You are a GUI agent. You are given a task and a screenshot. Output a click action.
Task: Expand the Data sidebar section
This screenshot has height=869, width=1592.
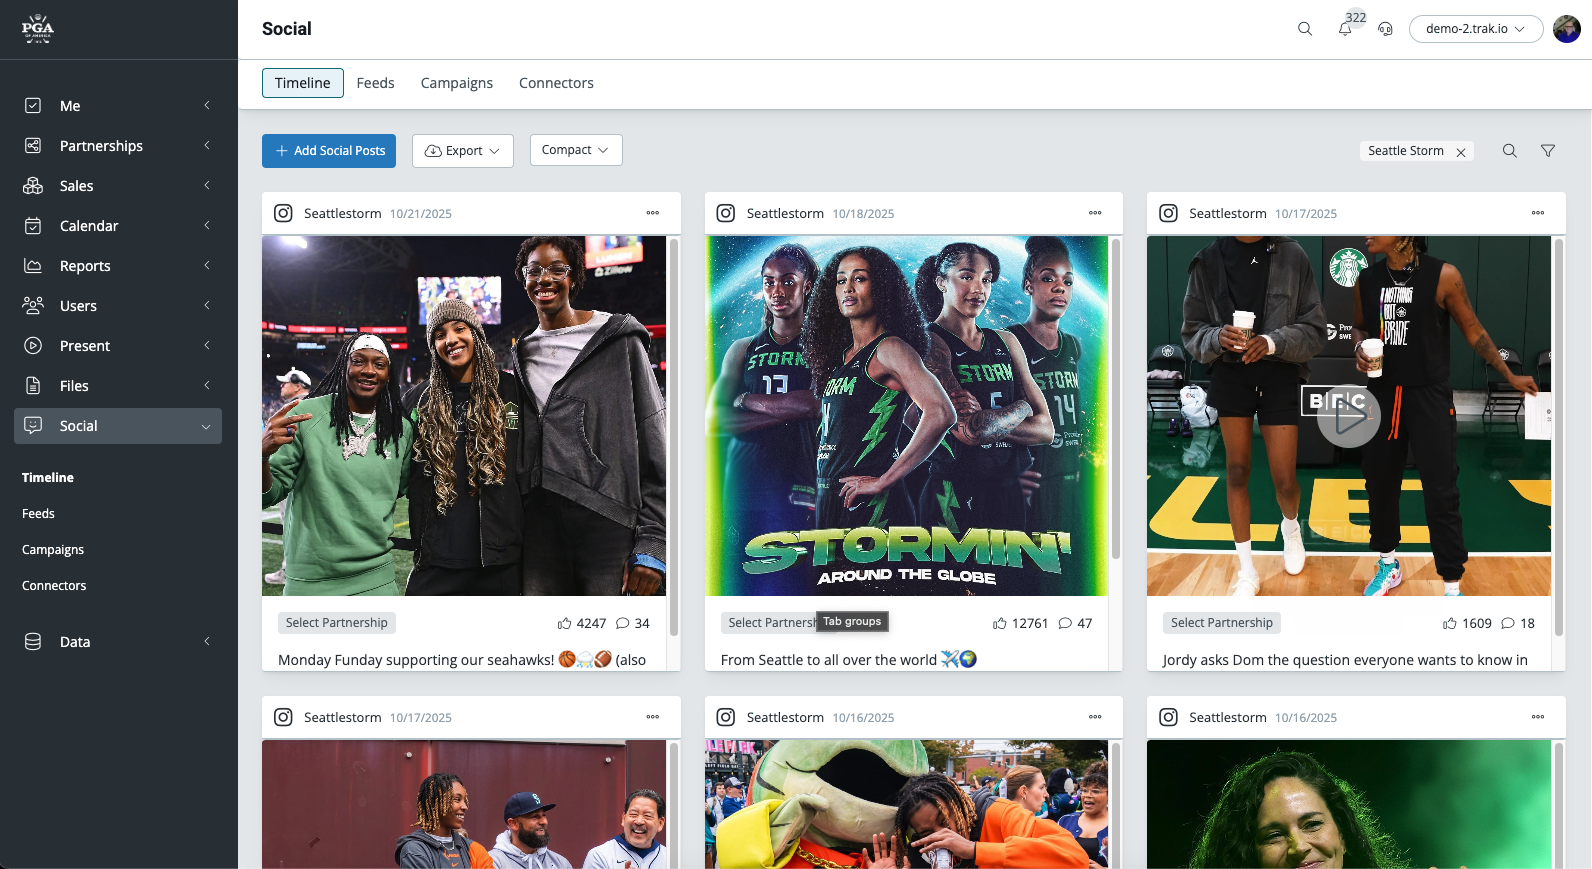[207, 642]
